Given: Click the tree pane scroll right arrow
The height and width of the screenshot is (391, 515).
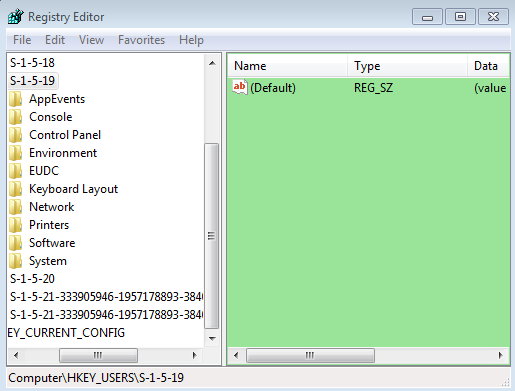Looking at the screenshot, I should [x=195, y=355].
